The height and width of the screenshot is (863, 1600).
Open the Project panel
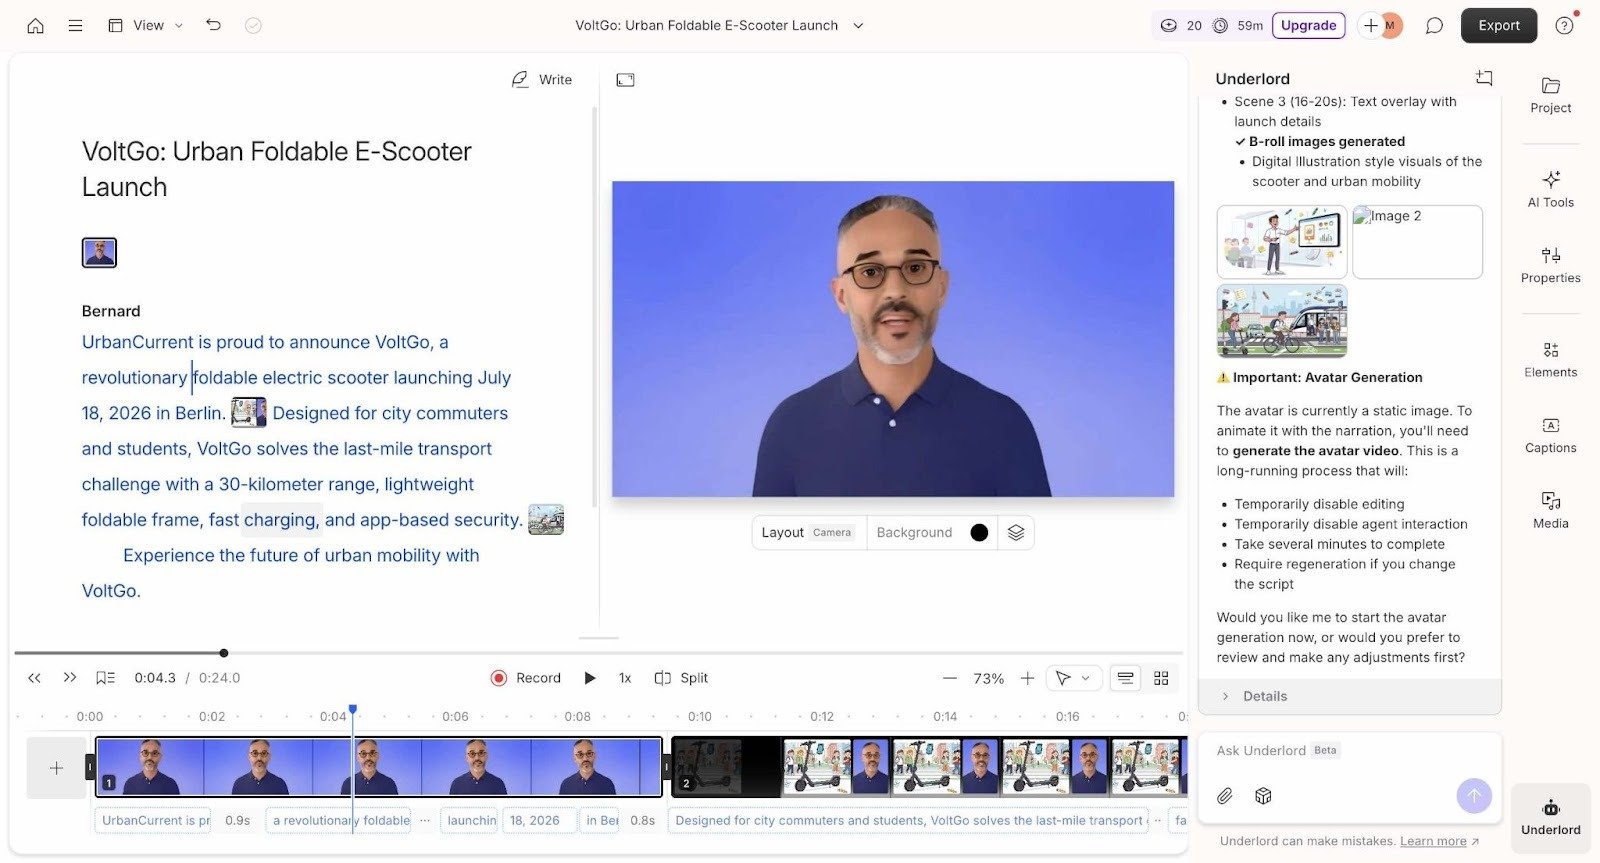click(x=1550, y=95)
